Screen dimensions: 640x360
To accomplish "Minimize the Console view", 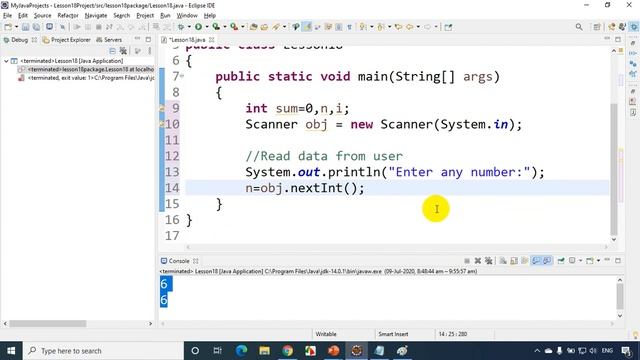I will click(607, 261).
